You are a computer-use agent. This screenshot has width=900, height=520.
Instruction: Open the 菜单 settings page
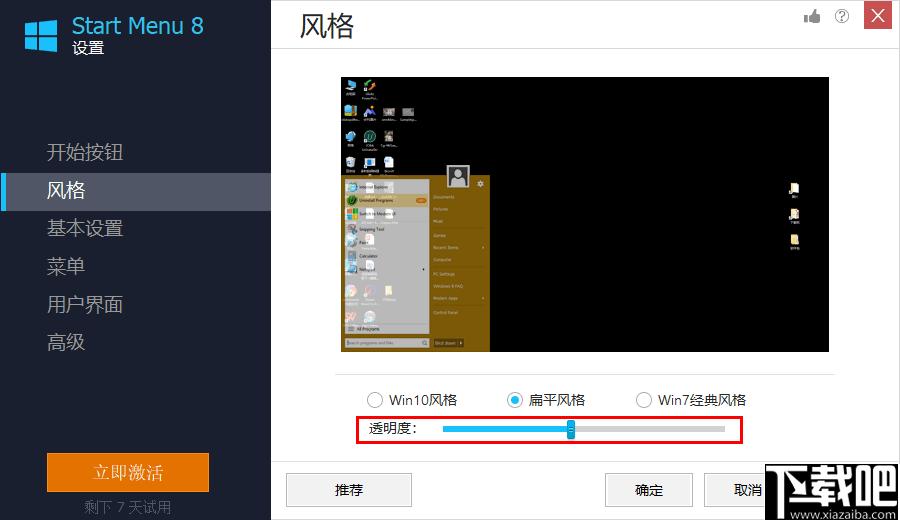(x=66, y=266)
